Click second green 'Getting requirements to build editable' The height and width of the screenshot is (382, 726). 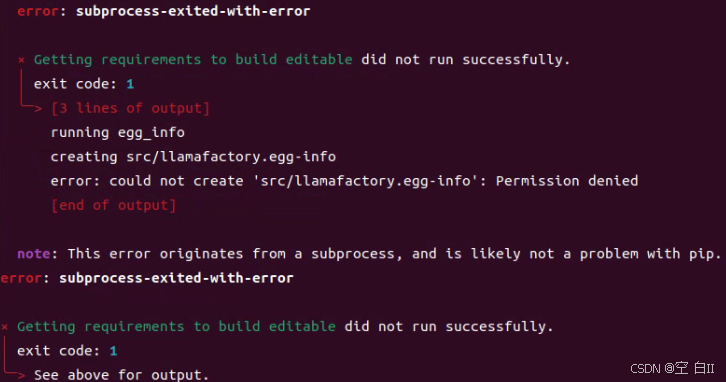pyautogui.click(x=176, y=327)
